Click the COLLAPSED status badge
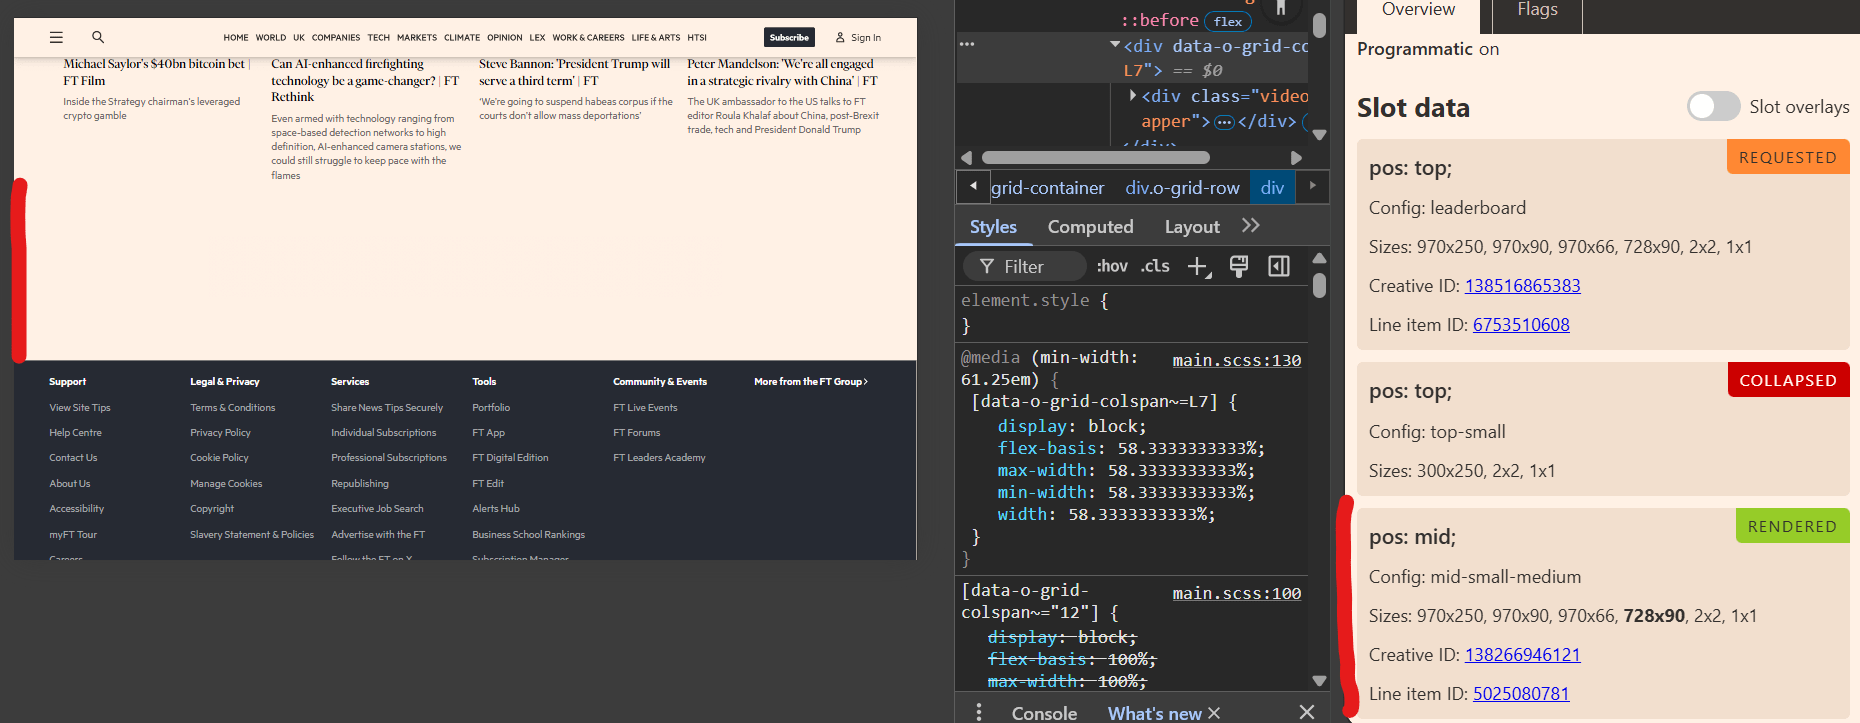 coord(1788,380)
